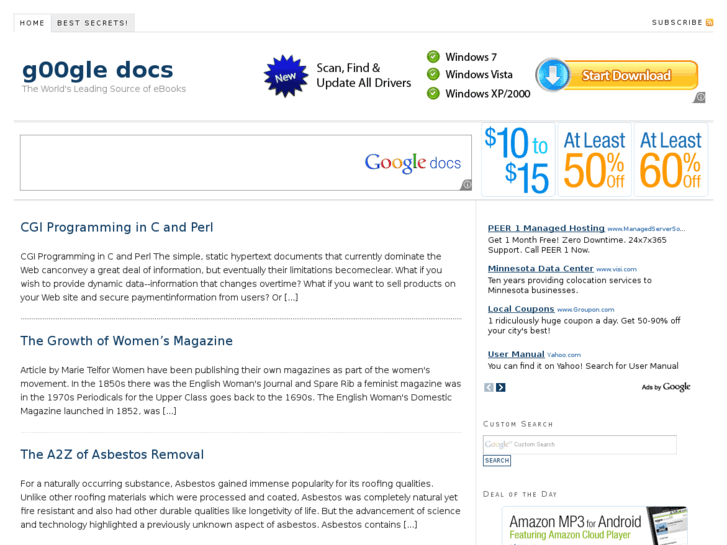Click the green check beside Windows XP/2000
The image size is (727, 545).
coord(433,93)
